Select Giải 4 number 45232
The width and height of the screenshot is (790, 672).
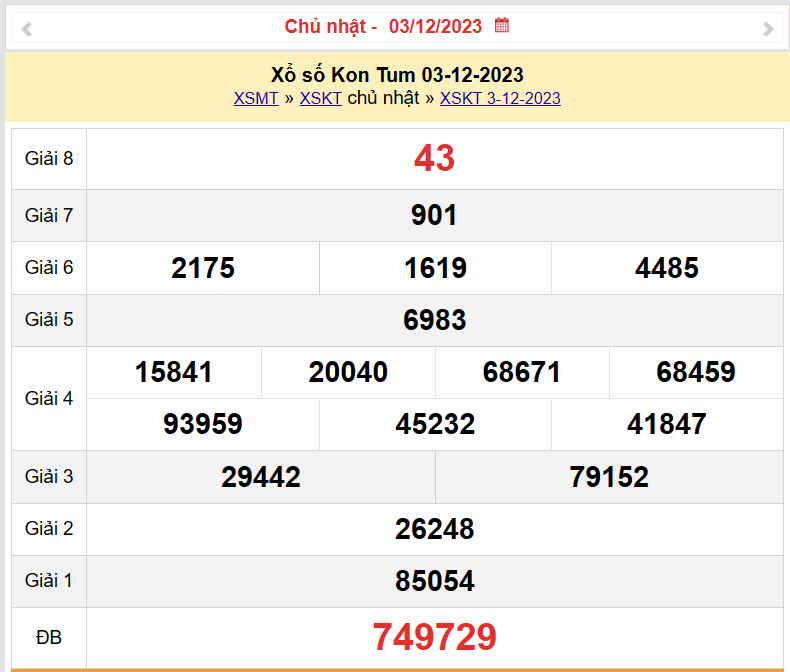click(435, 424)
